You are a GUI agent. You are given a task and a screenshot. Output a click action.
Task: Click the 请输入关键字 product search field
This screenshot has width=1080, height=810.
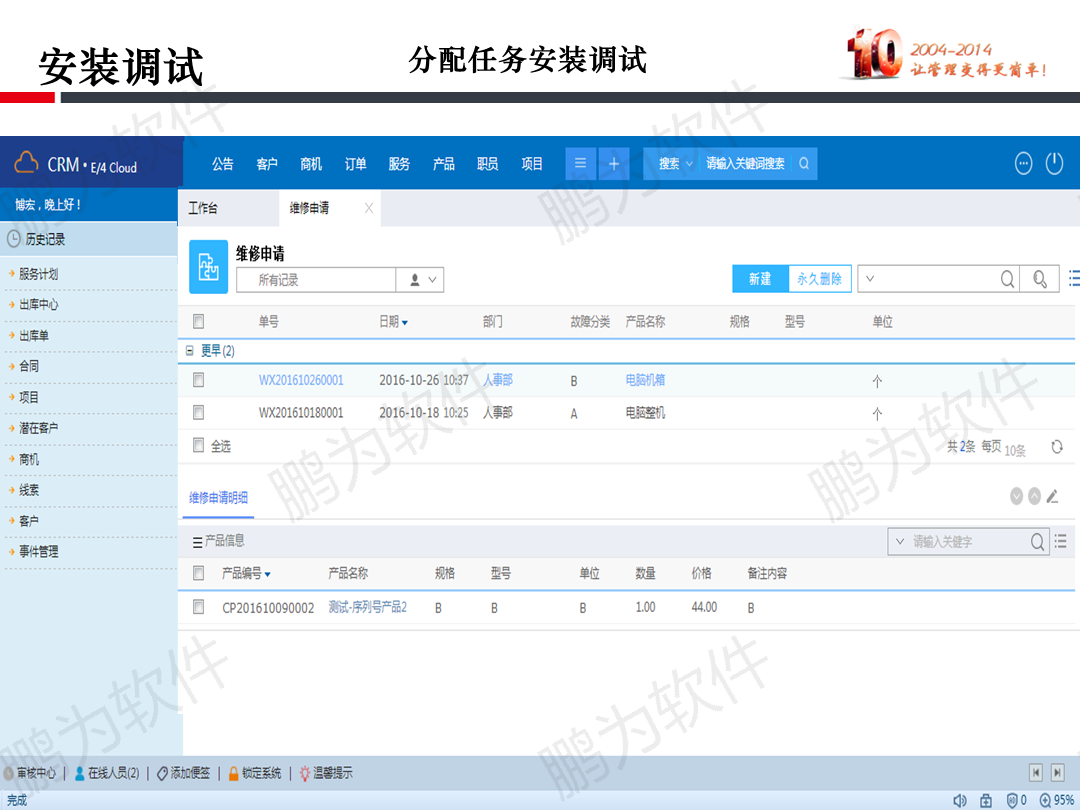click(x=968, y=542)
